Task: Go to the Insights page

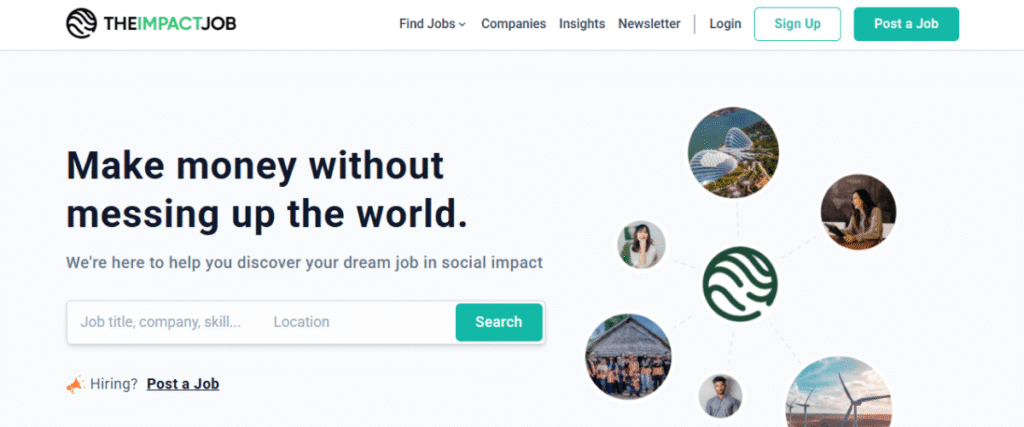Action: [x=582, y=24]
